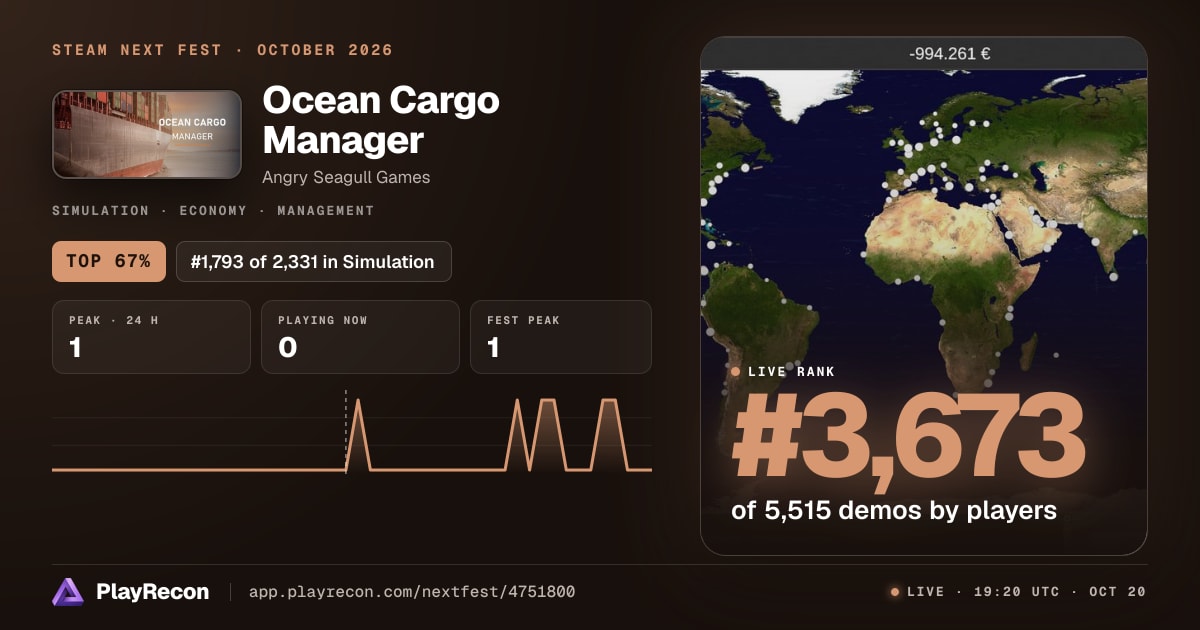Click the LIVE RANK label
Viewport: 1200px width, 630px height.
791,371
